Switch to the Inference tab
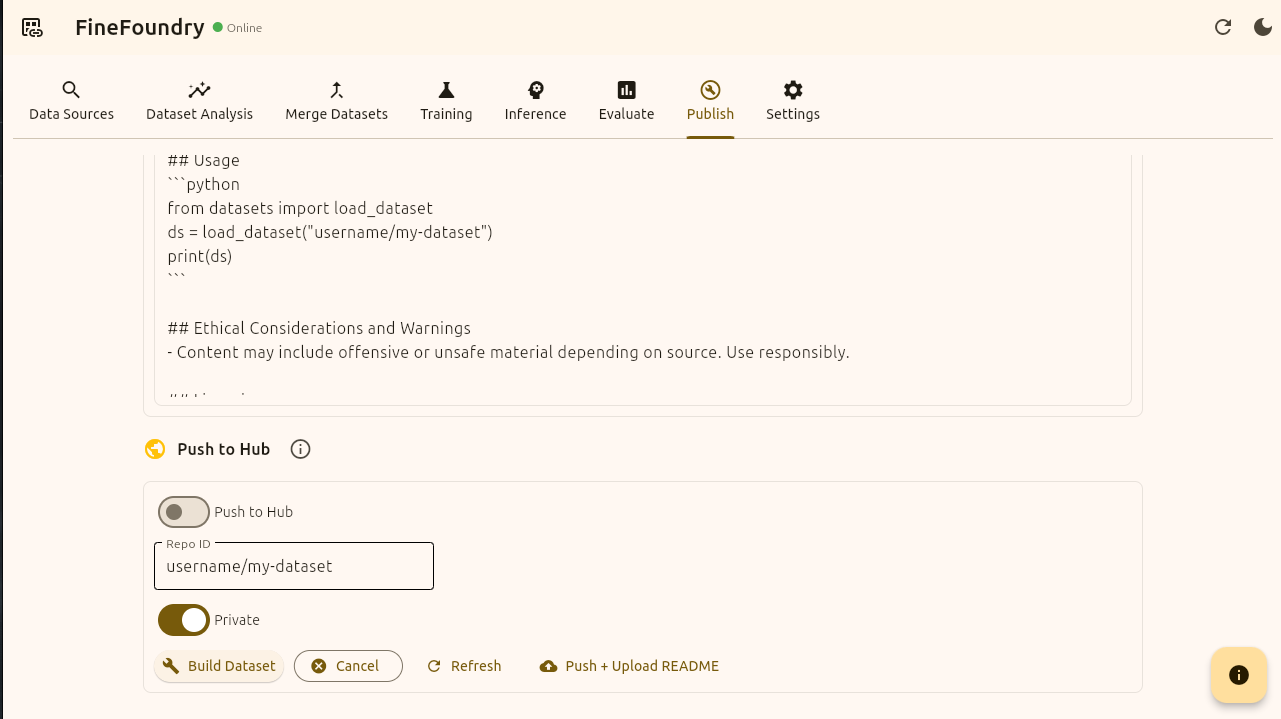The height and width of the screenshot is (719, 1281). [535, 101]
